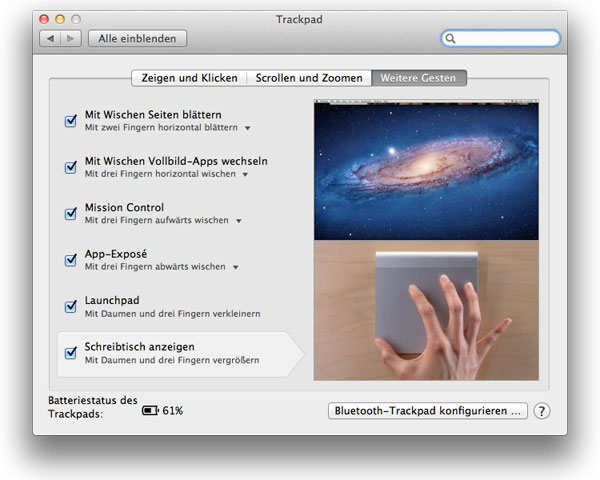Toggle the Launchpad gesture checkbox
Screen dimensions: 600x480
tap(71, 305)
